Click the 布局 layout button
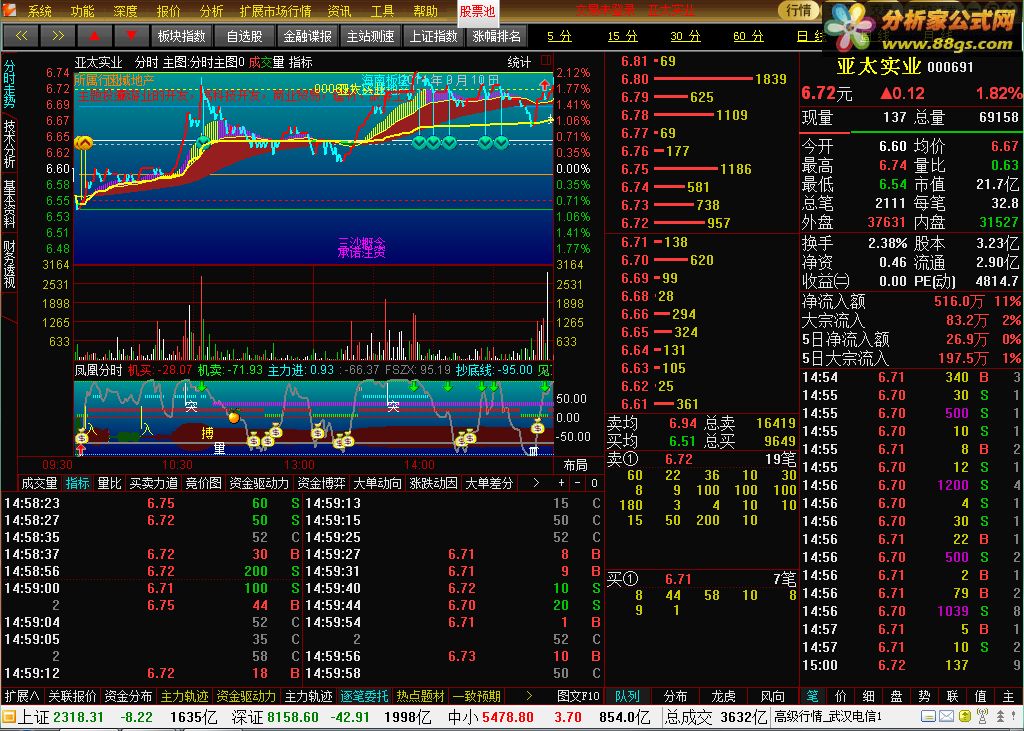The width and height of the screenshot is (1024, 731). [x=575, y=464]
